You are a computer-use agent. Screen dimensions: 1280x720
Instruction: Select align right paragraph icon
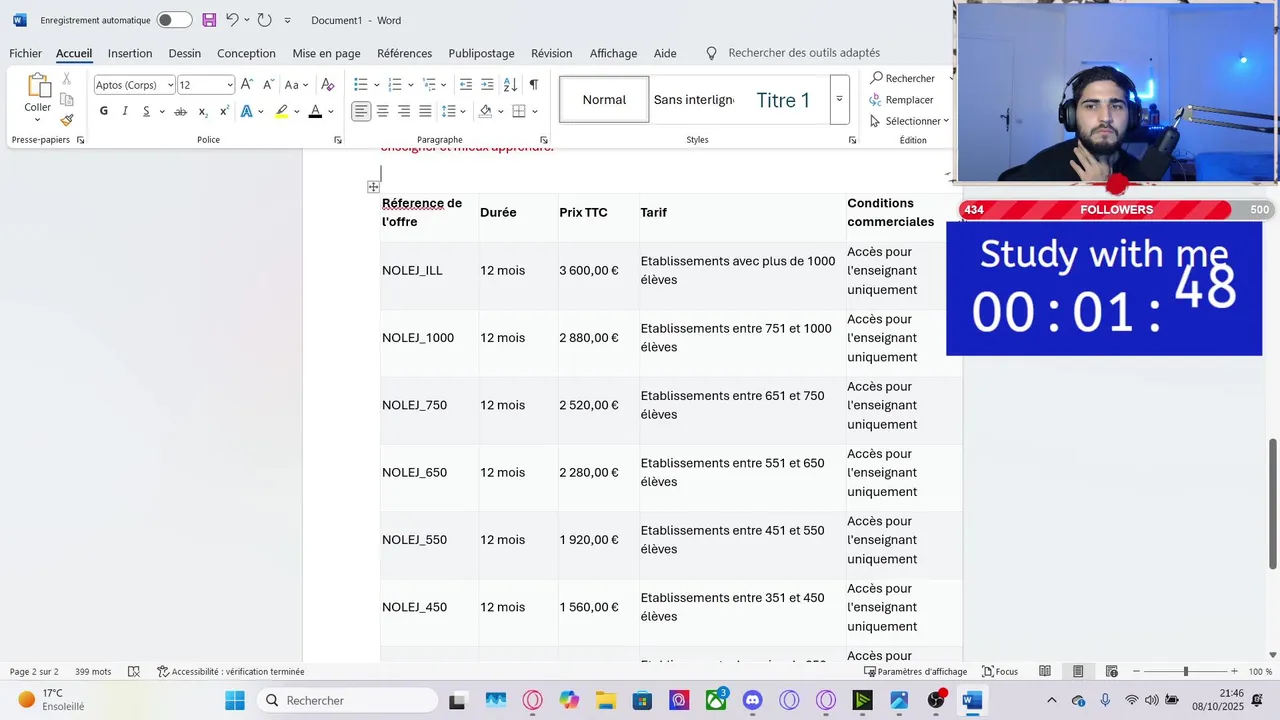[x=404, y=111]
